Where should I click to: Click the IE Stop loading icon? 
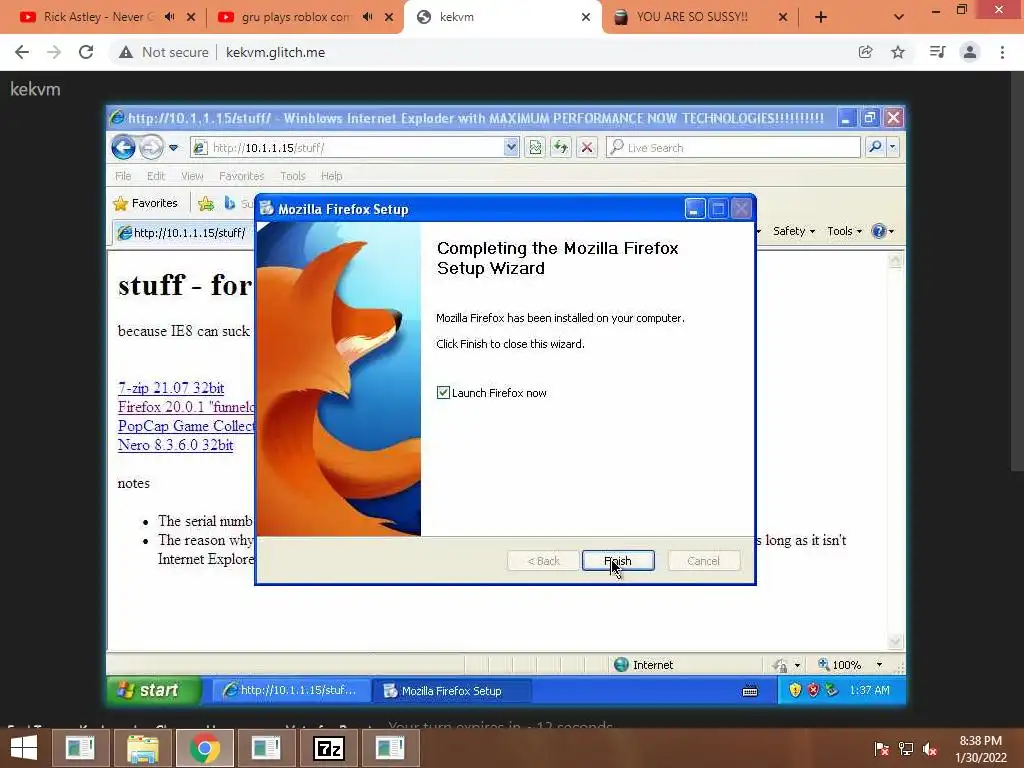coord(587,148)
